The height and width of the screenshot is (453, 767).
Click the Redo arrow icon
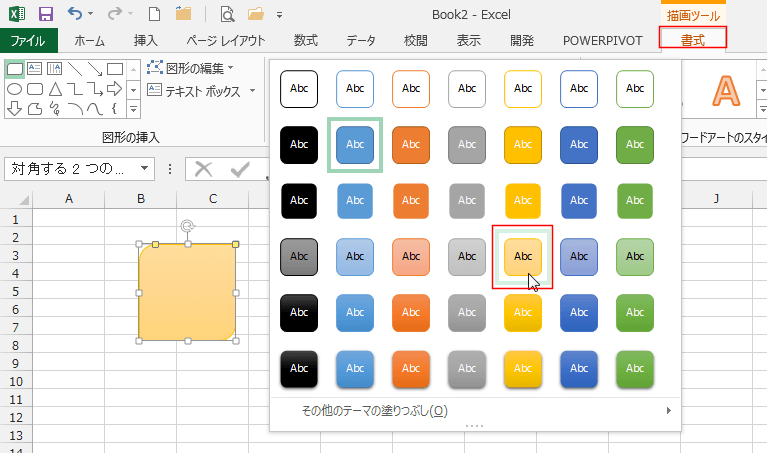point(114,14)
